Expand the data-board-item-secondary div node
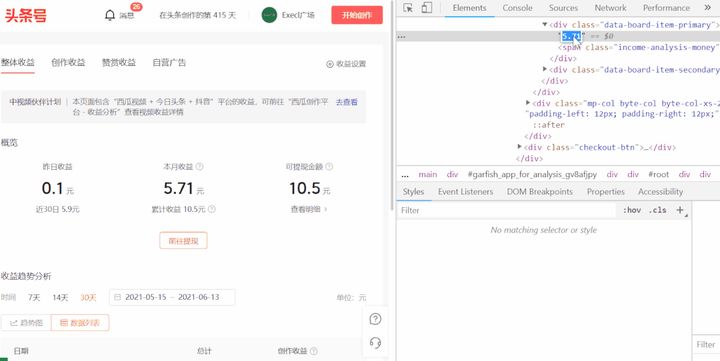 tap(545, 69)
